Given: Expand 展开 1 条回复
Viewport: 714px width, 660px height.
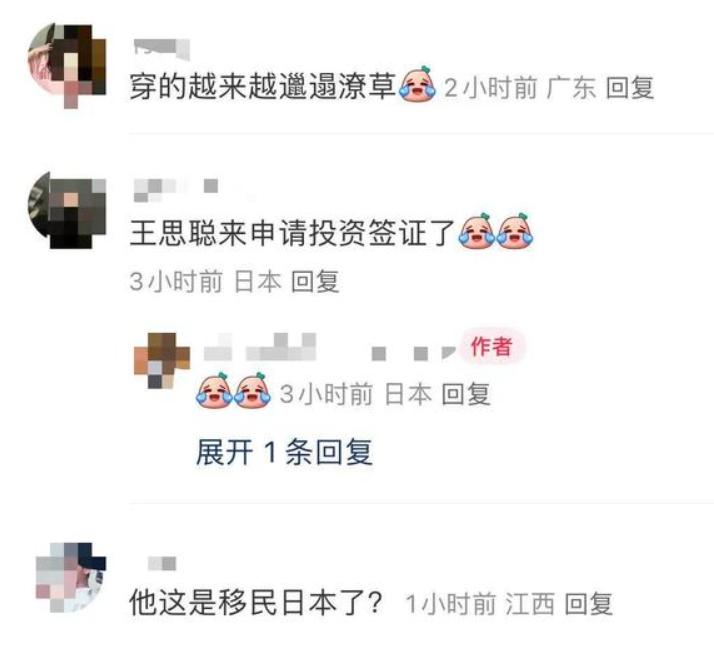Looking at the screenshot, I should point(285,452).
